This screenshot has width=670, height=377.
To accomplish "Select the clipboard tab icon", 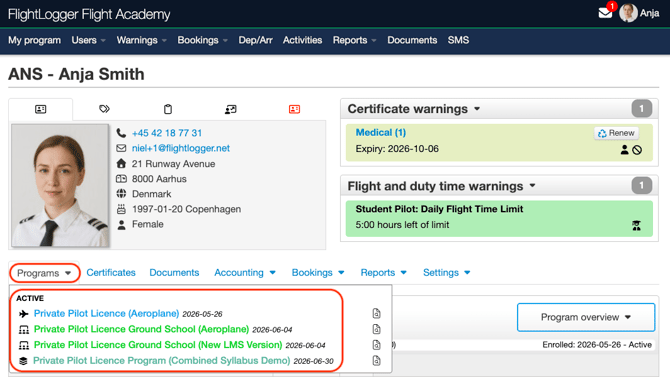I will pyautogui.click(x=168, y=109).
